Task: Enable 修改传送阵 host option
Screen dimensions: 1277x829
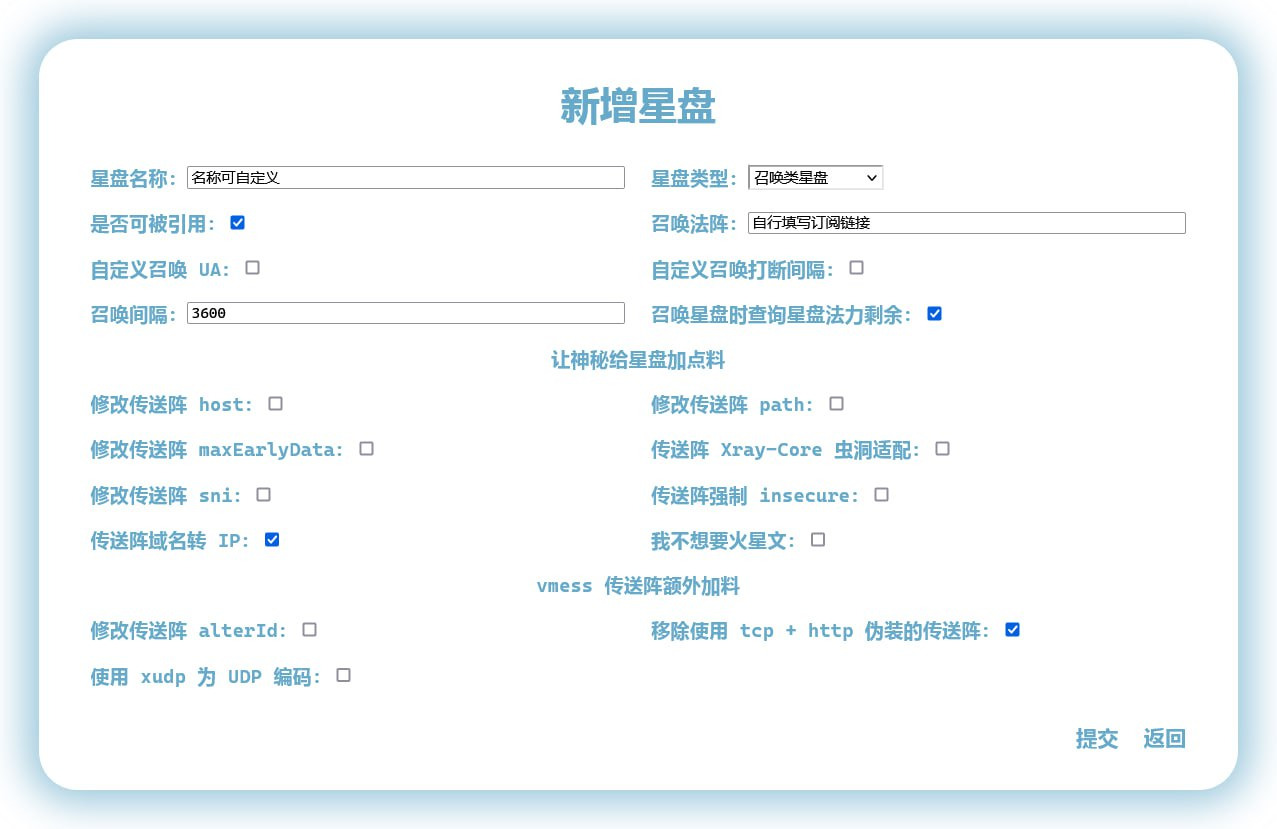Action: [x=275, y=404]
